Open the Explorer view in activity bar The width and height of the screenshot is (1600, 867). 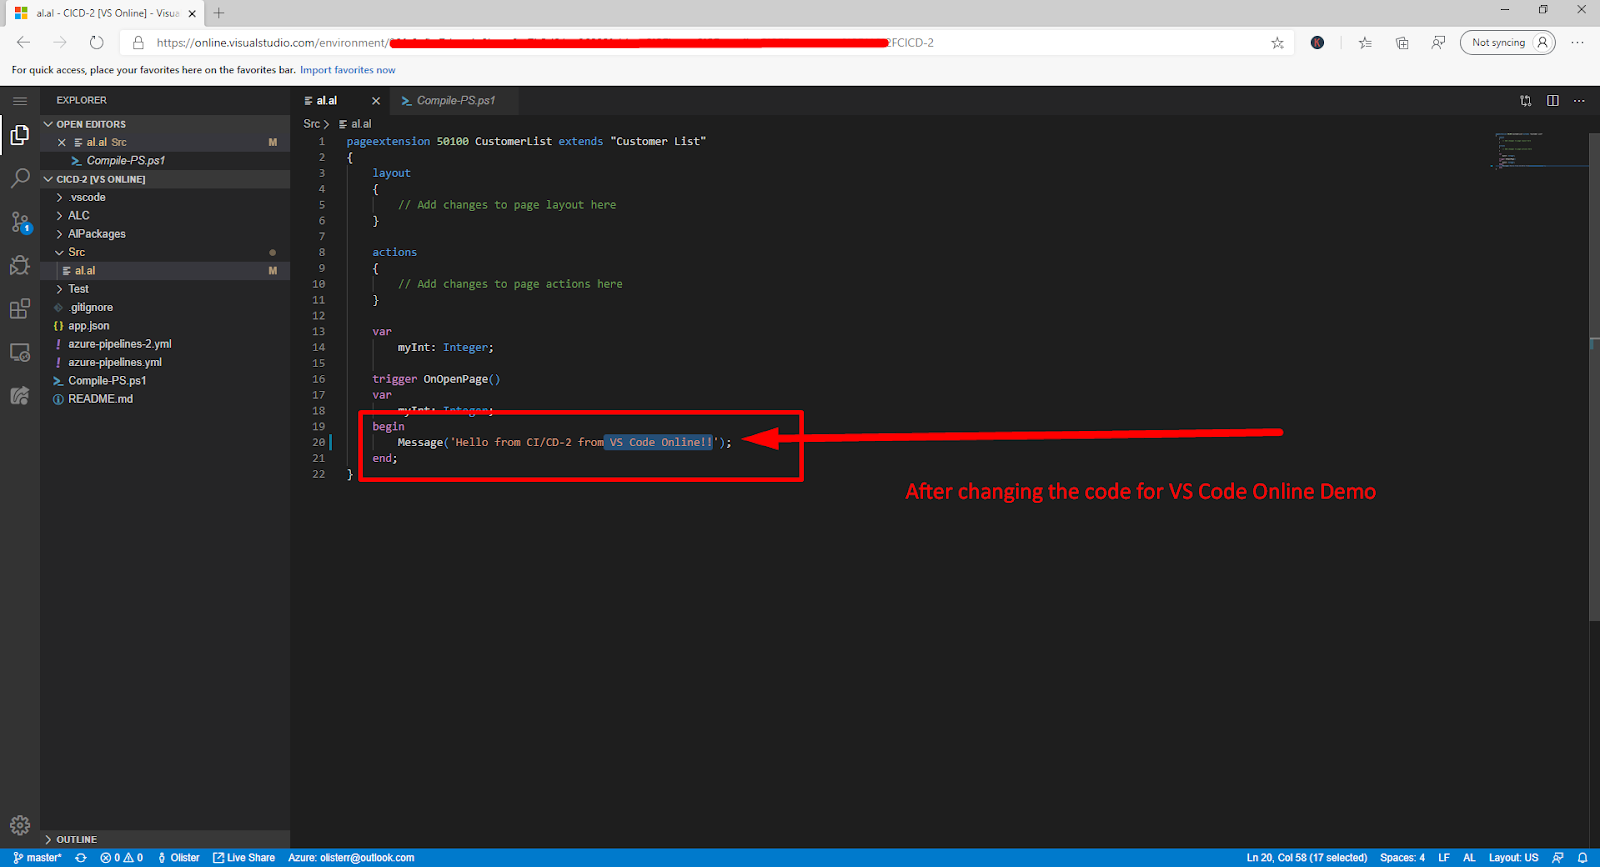click(x=20, y=135)
